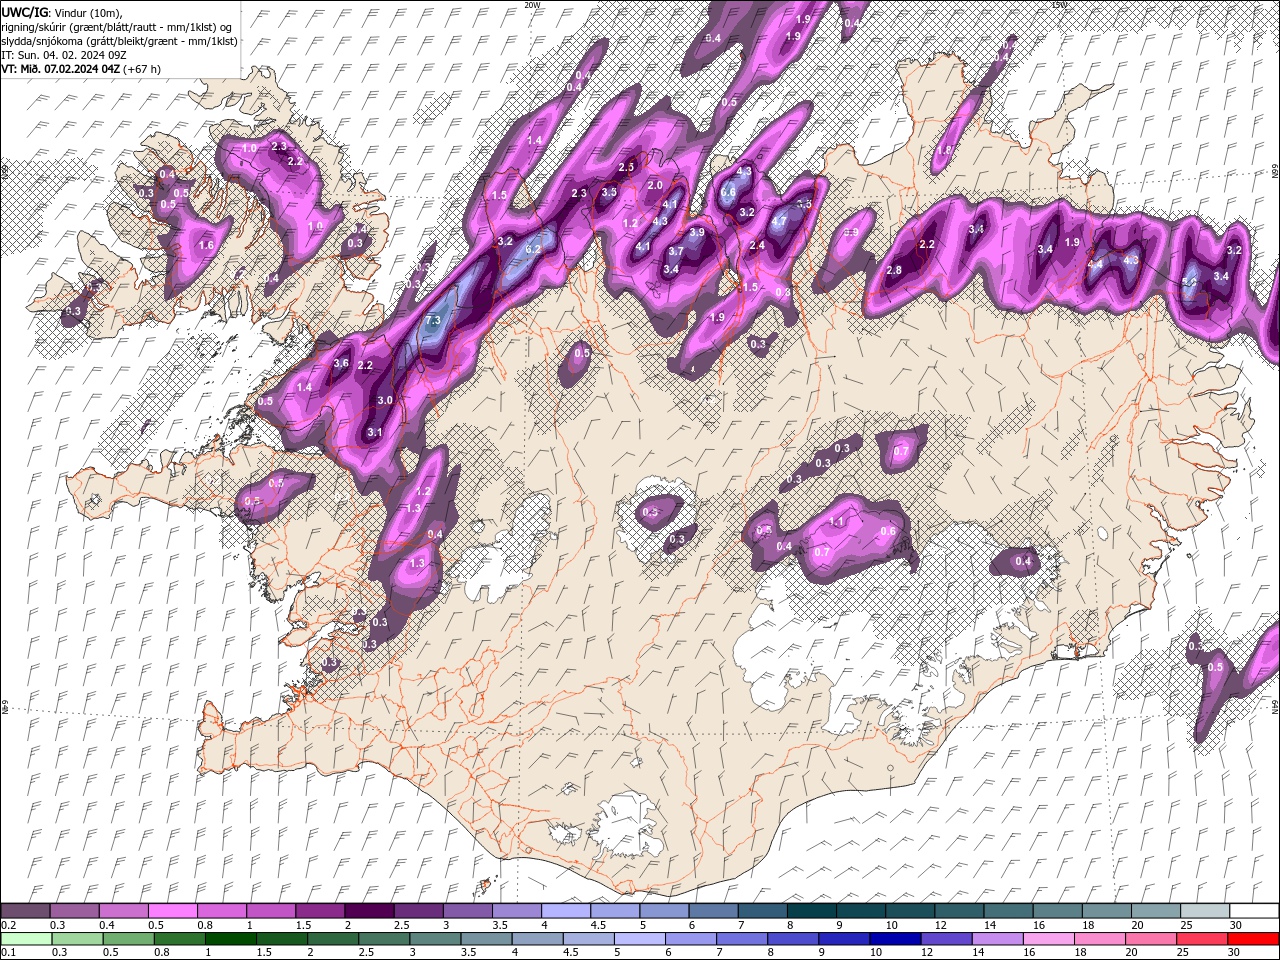
Task: Select the 2.5 value label
Action: pyautogui.click(x=627, y=167)
